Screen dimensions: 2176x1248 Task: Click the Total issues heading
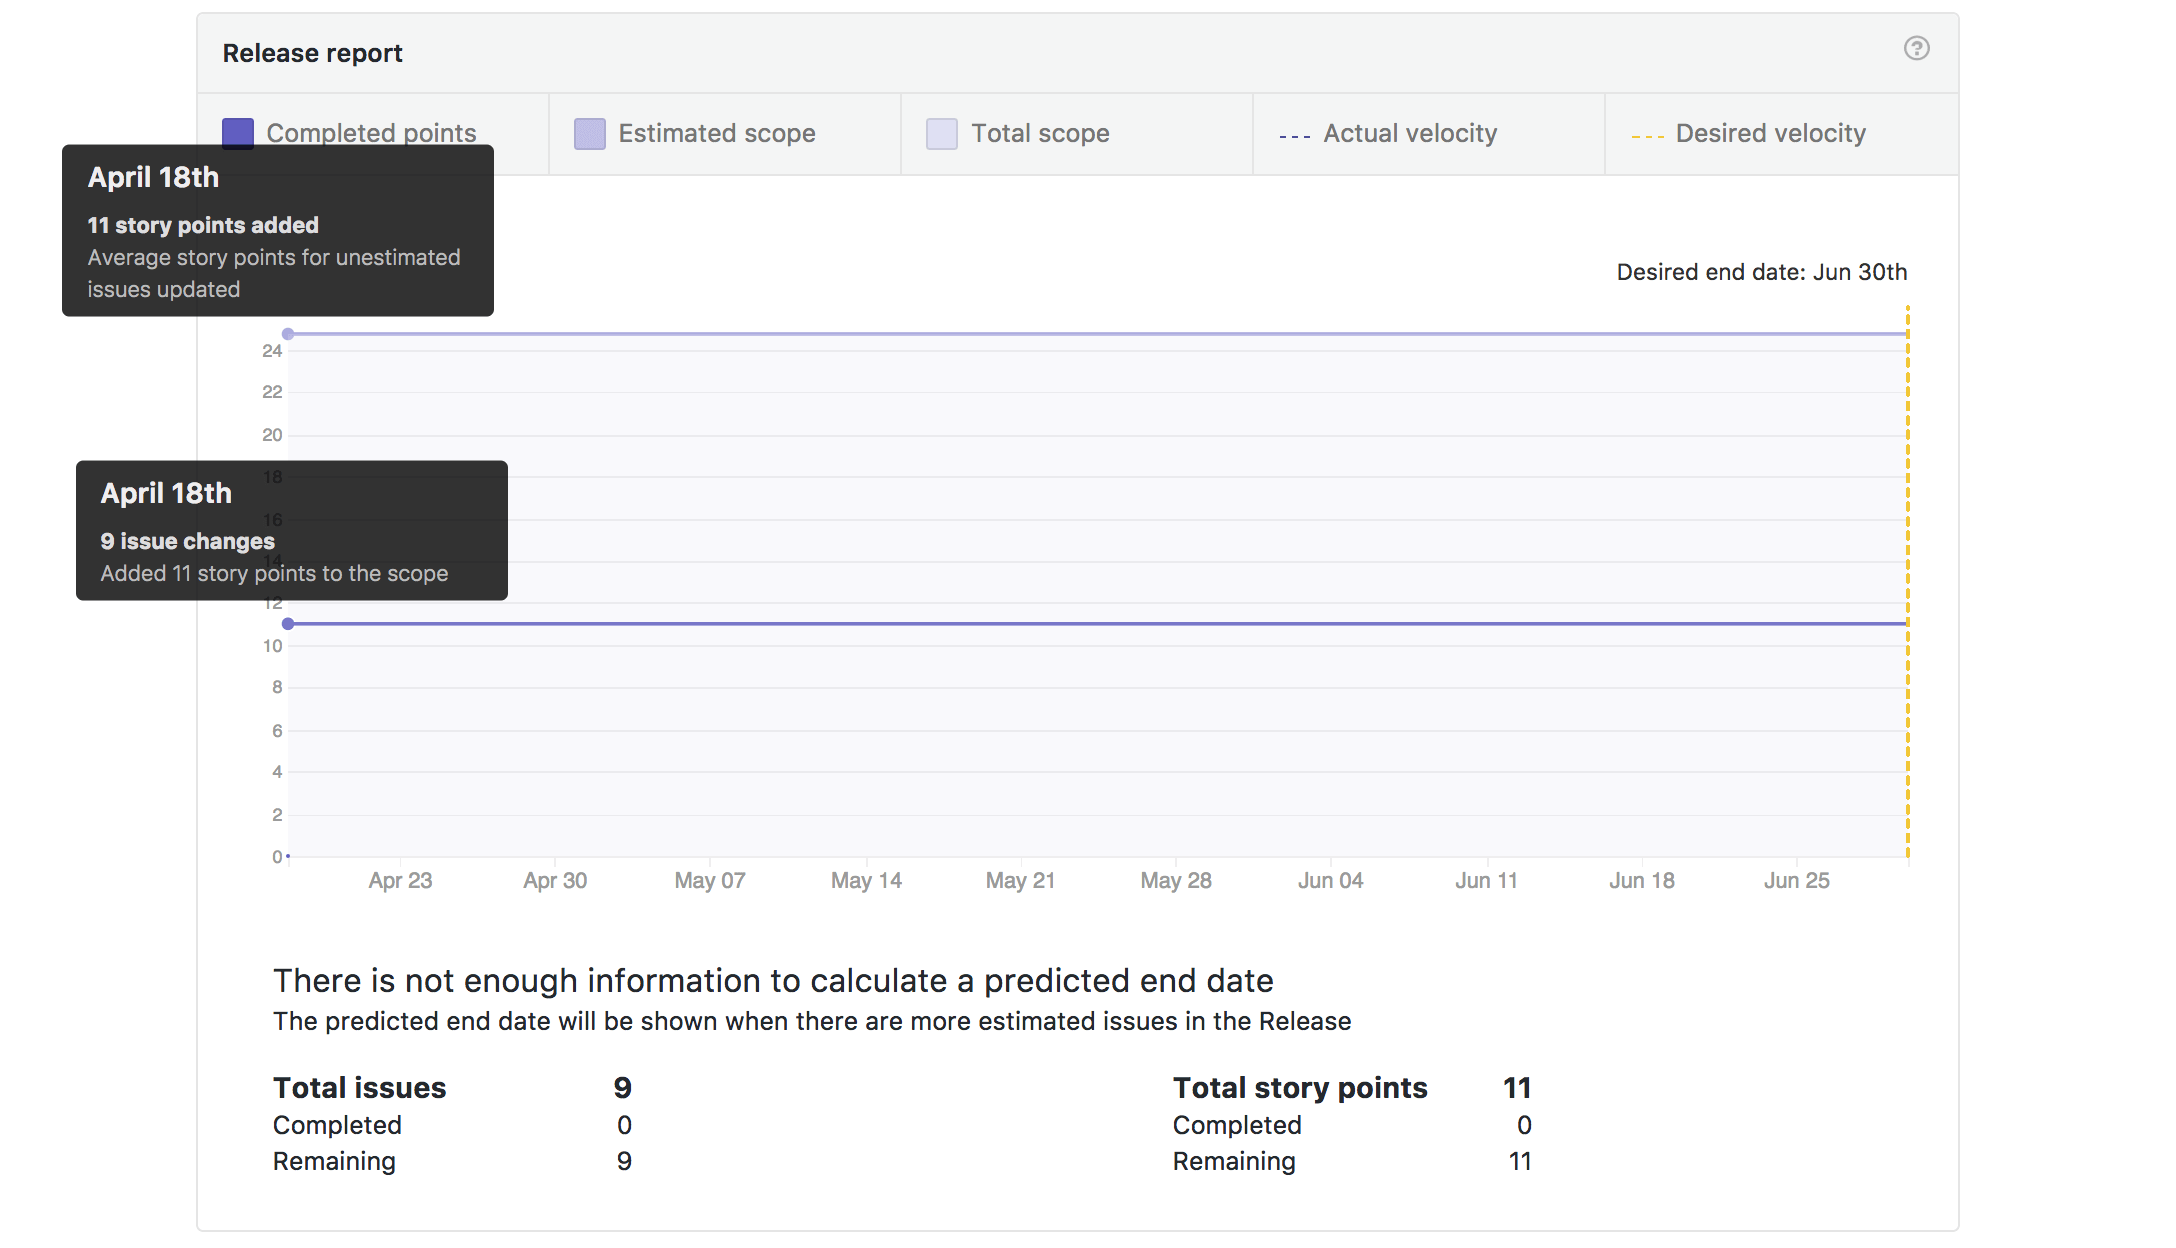tap(359, 1088)
